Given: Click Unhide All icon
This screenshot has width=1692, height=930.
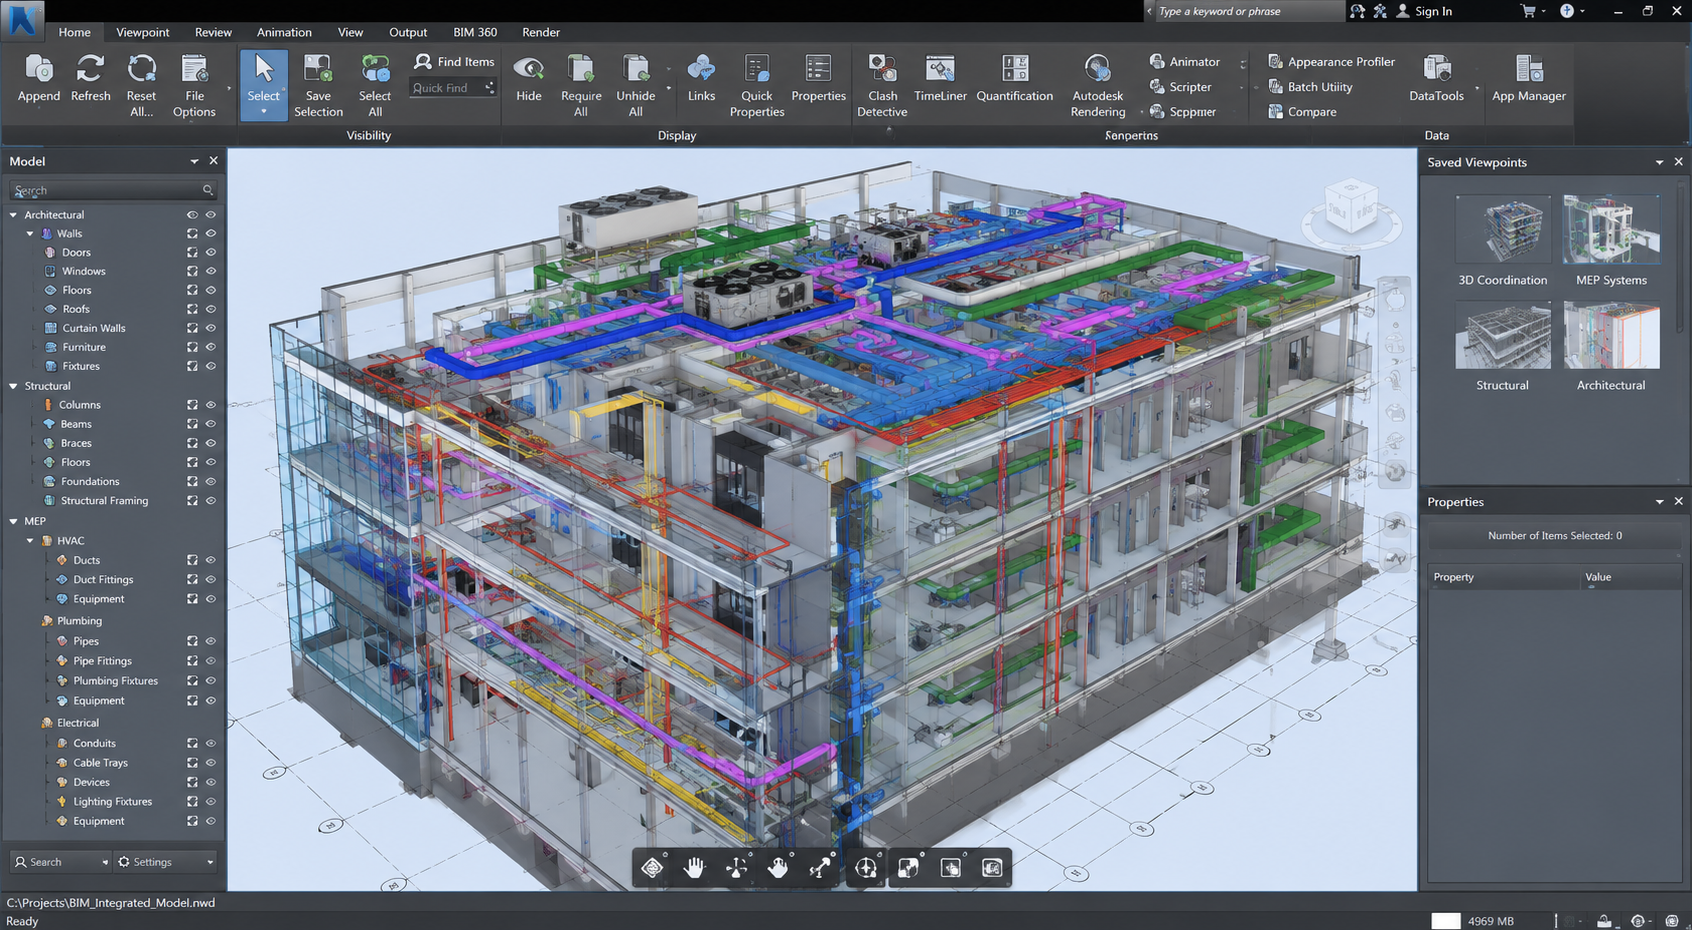Looking at the screenshot, I should [x=636, y=68].
